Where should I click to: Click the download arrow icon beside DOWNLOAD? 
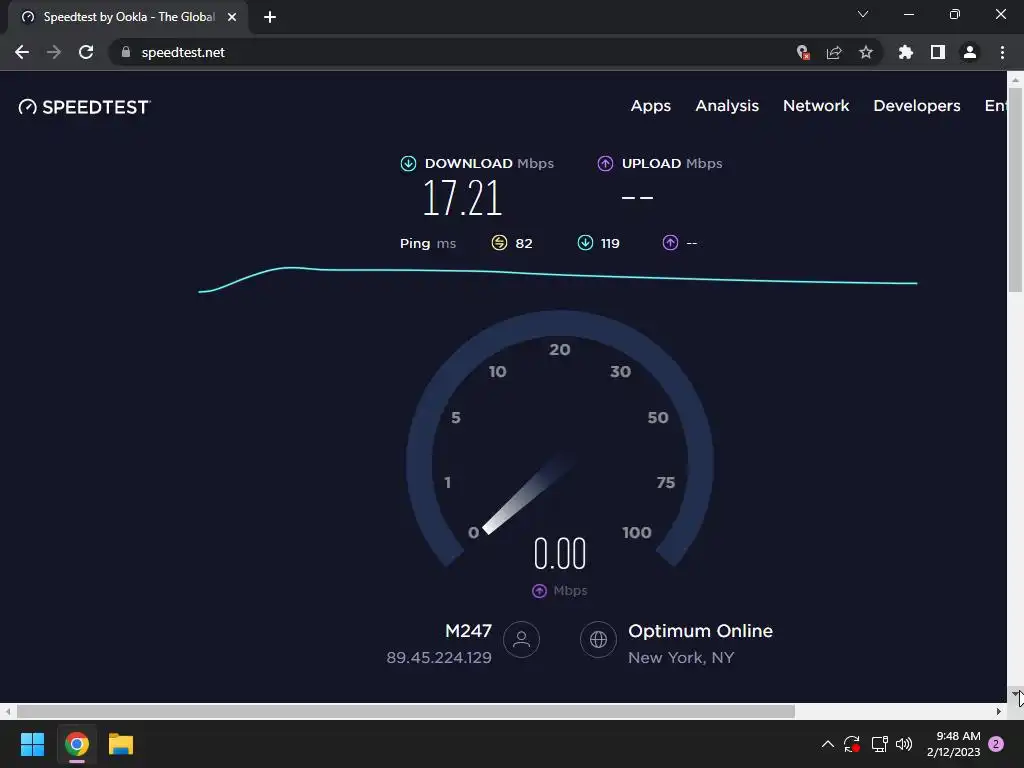click(x=408, y=163)
